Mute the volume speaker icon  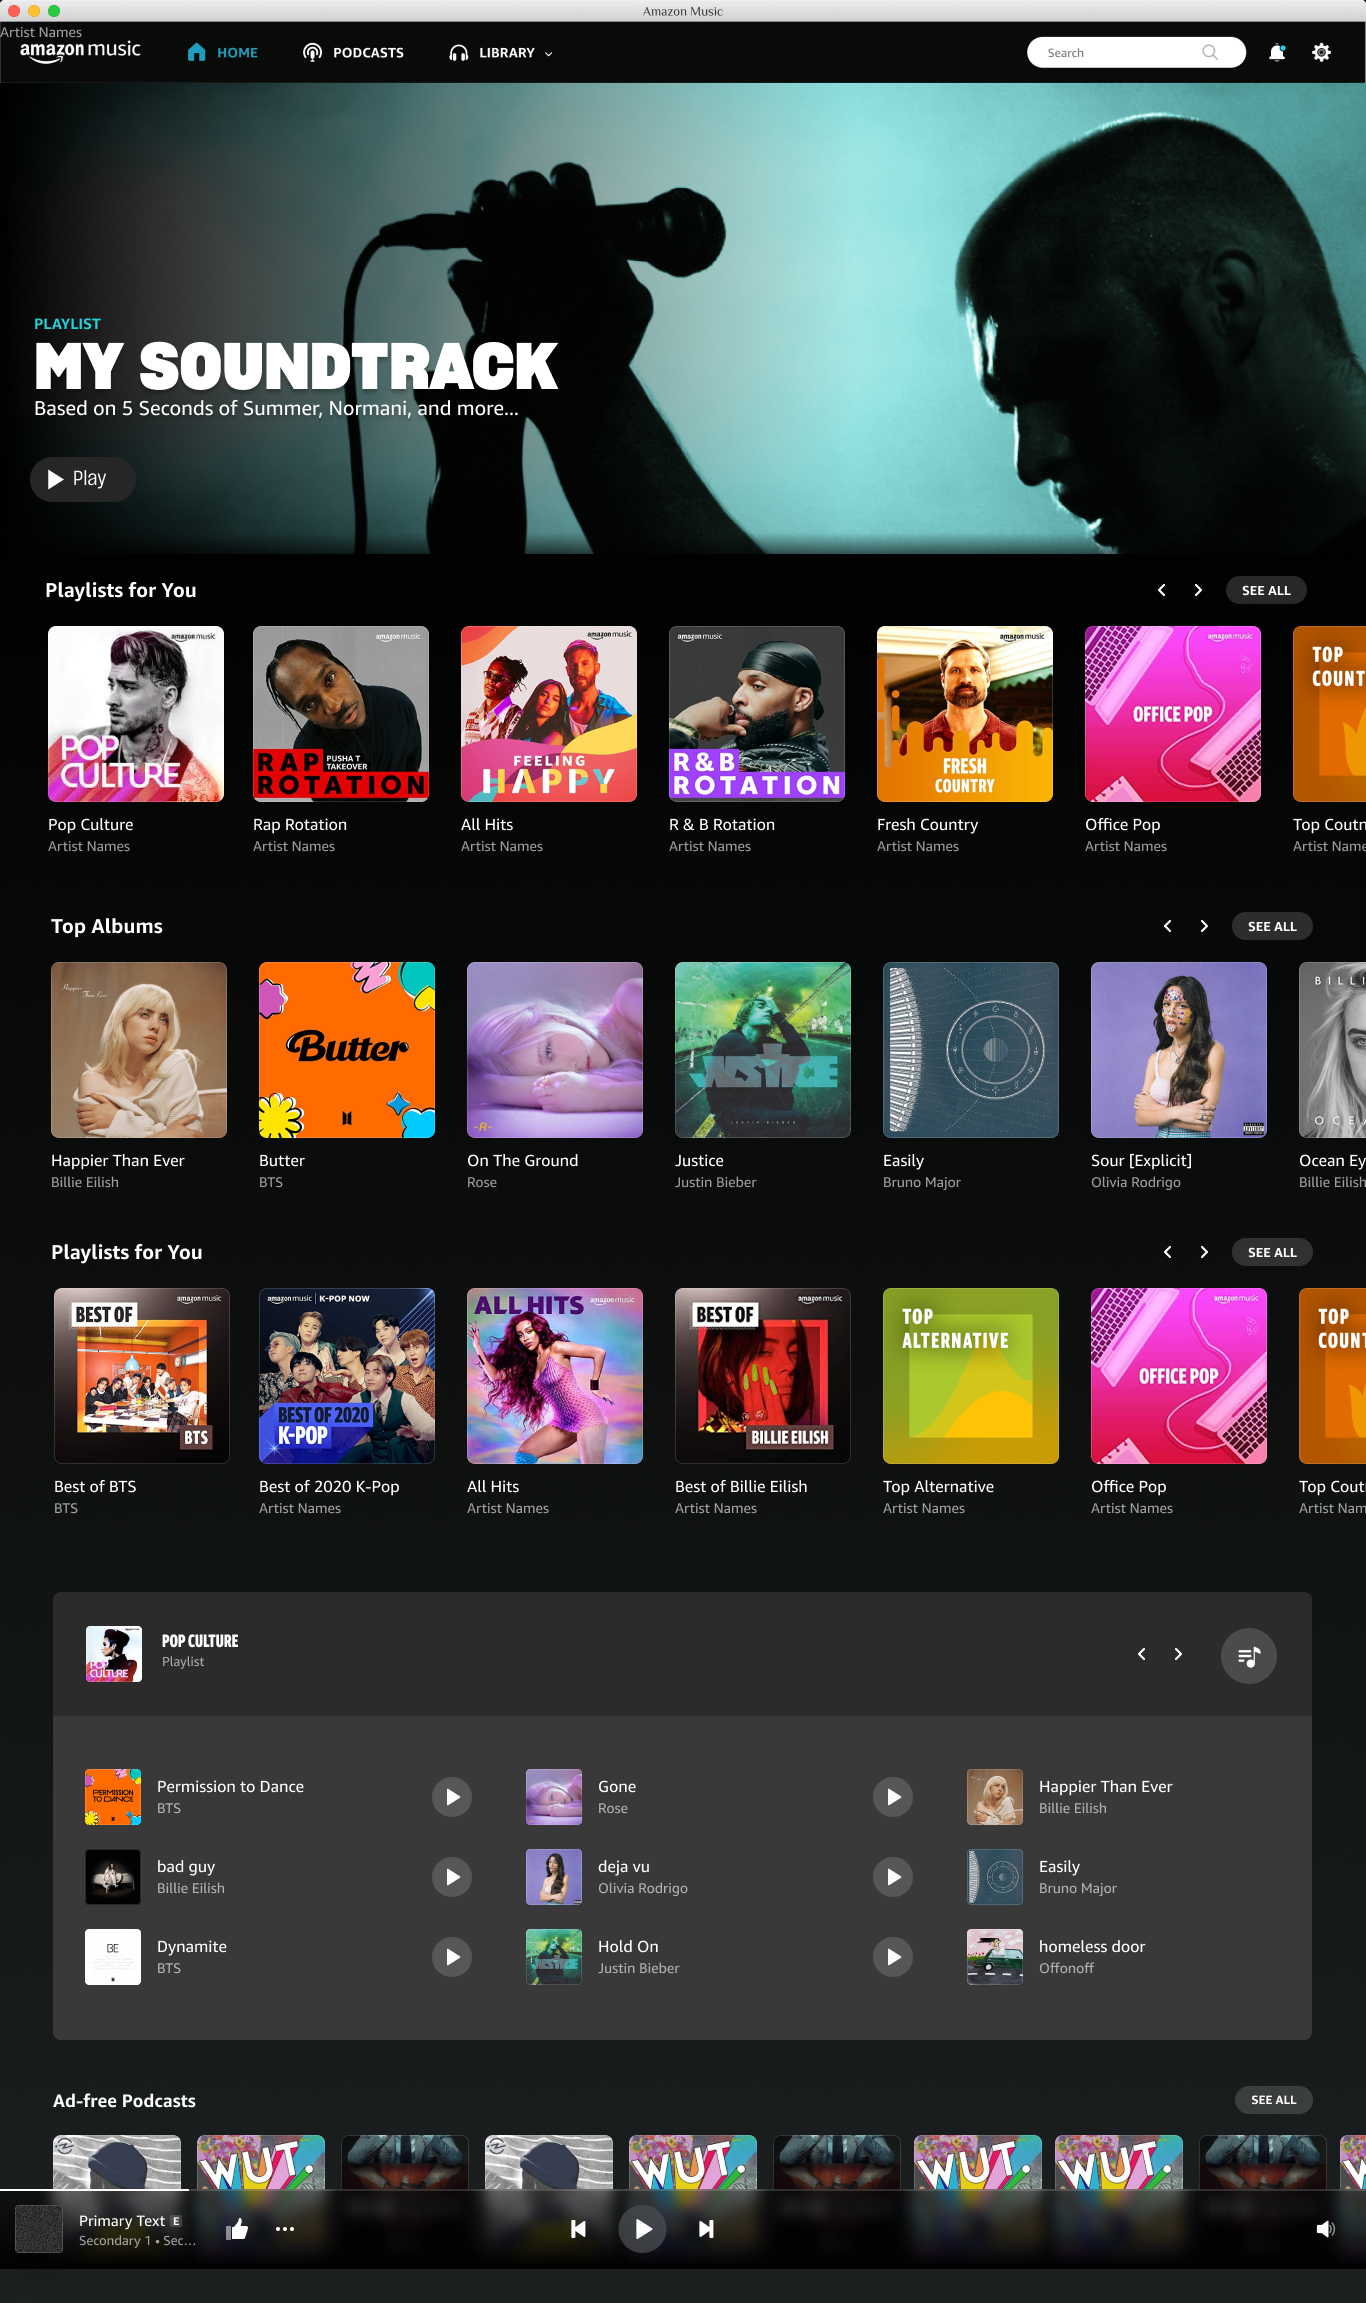(x=1325, y=2228)
